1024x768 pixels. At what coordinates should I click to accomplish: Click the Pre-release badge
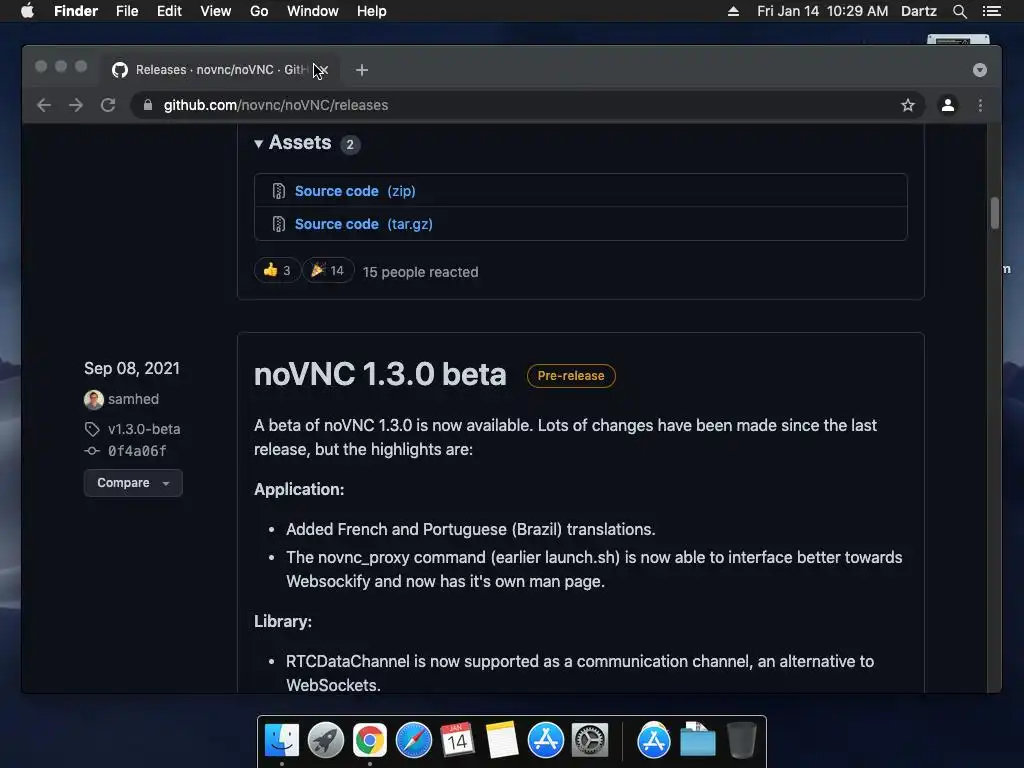[x=571, y=376]
